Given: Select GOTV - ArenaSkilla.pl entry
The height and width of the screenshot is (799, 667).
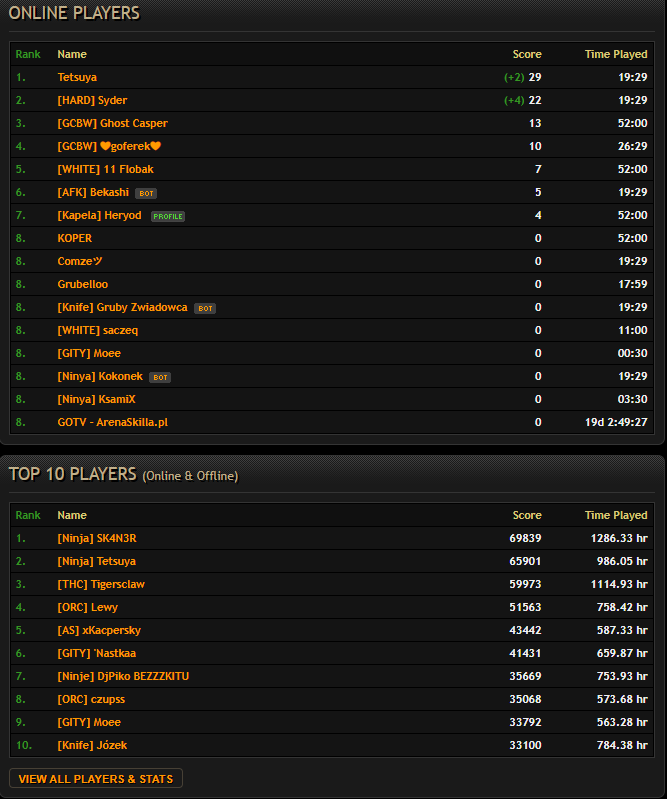Looking at the screenshot, I should (x=113, y=422).
